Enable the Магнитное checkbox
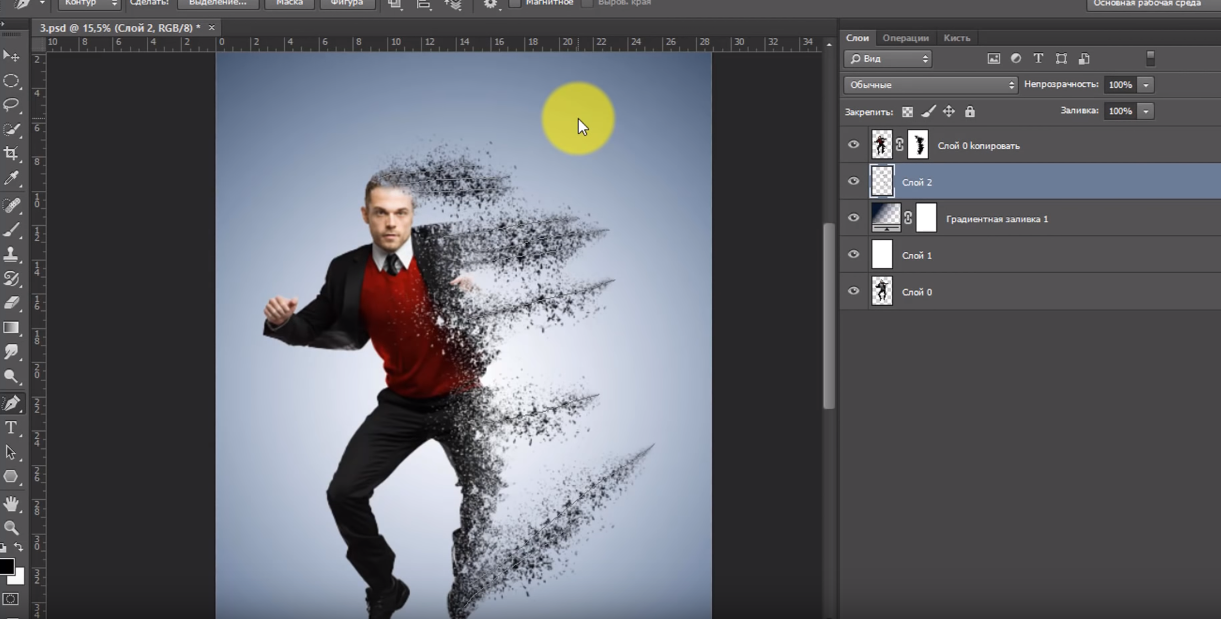 pos(515,3)
